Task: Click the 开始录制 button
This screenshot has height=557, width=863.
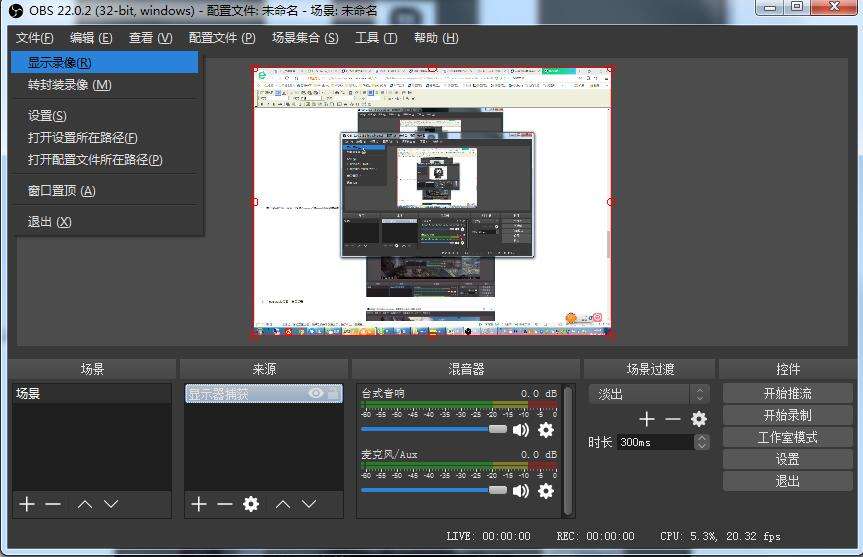Action: pyautogui.click(x=787, y=415)
